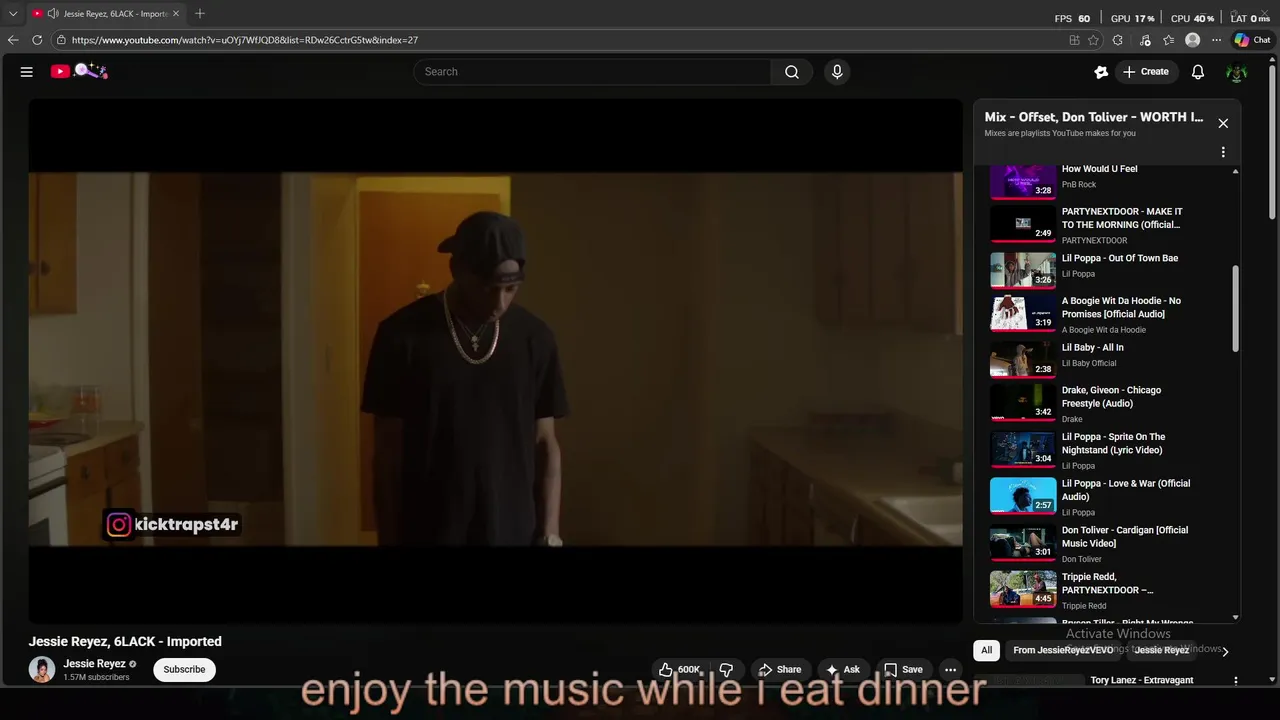Open a new browser tab
The height and width of the screenshot is (720, 1280).
click(x=200, y=13)
